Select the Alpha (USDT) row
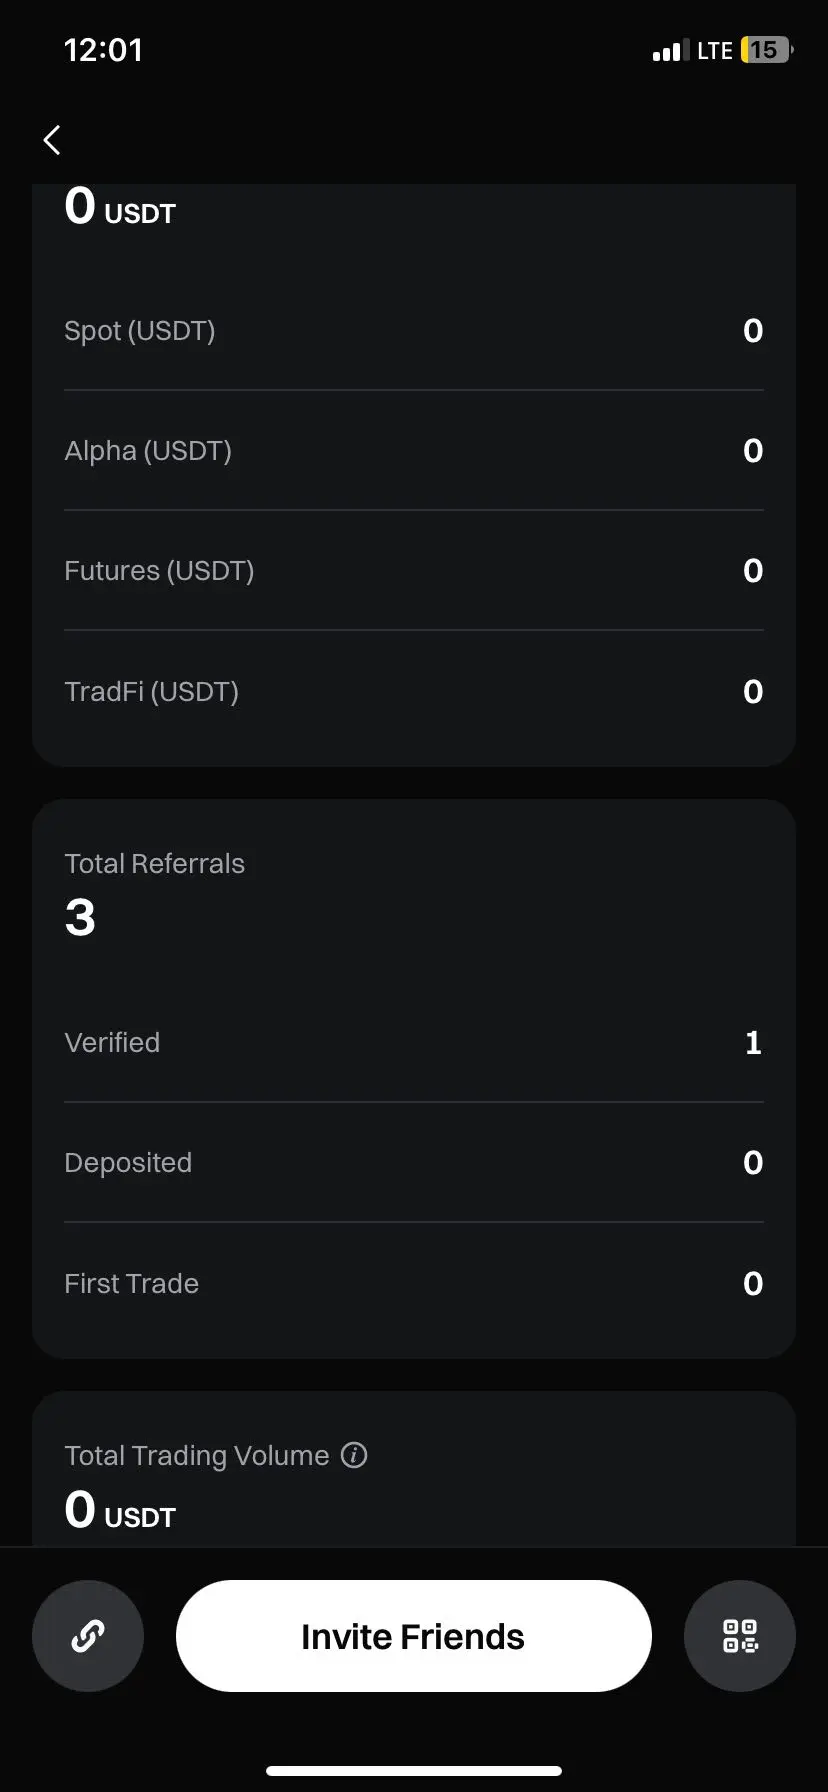Viewport: 828px width, 1792px height. click(x=414, y=451)
